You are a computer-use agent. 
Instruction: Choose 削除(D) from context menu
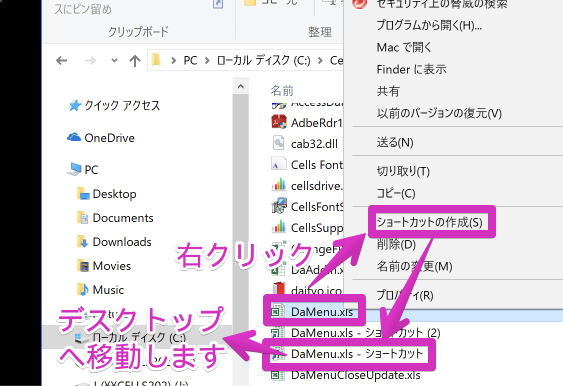point(396,244)
